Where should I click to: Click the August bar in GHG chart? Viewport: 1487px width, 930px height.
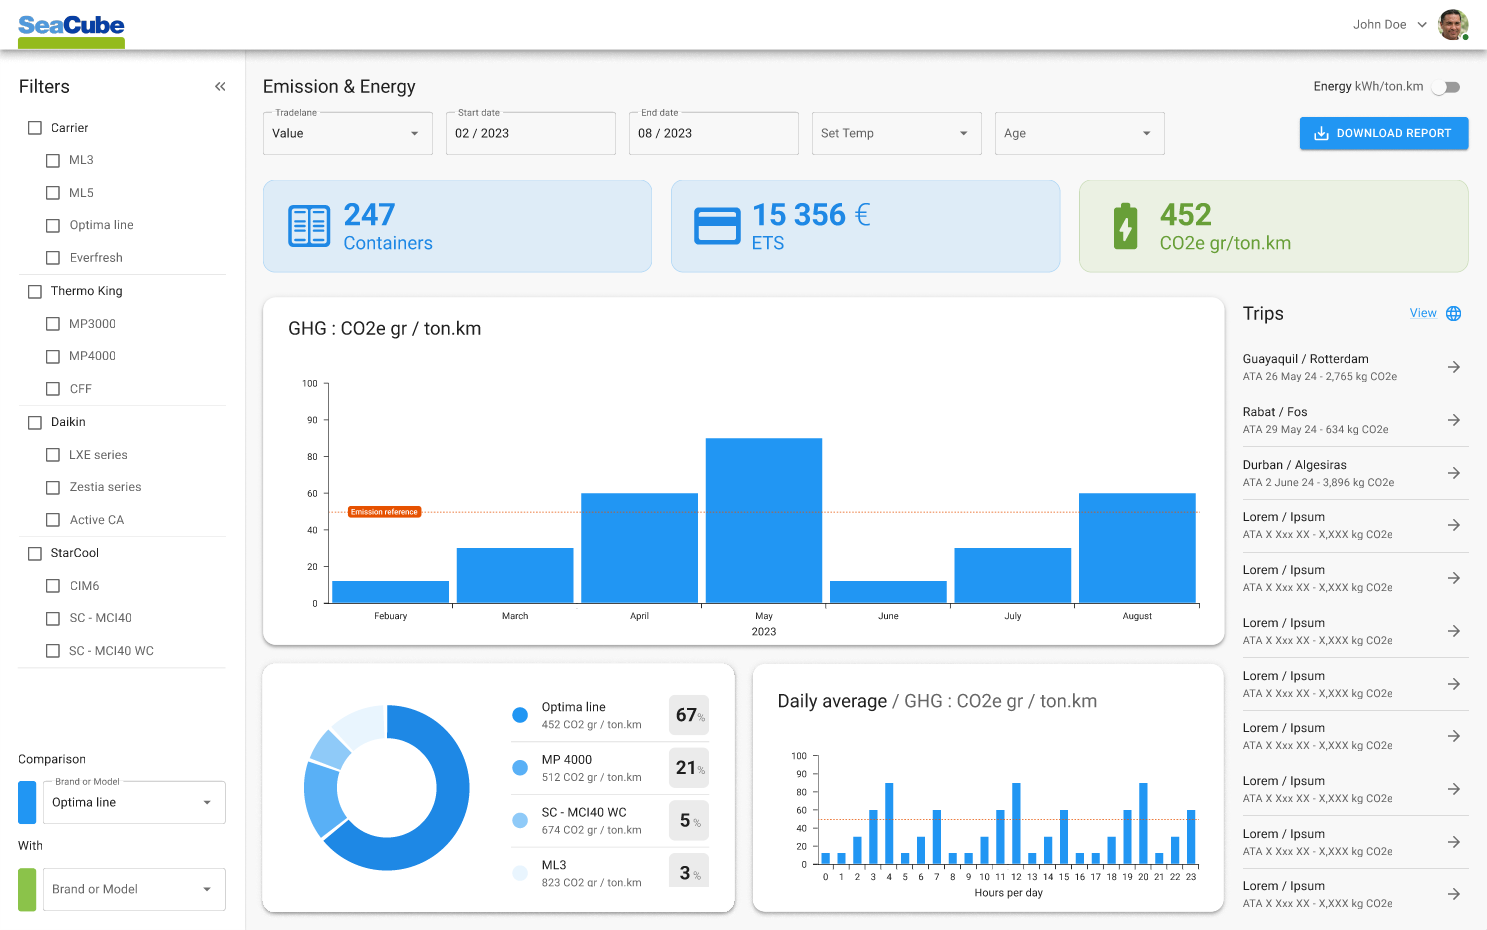[1137, 548]
